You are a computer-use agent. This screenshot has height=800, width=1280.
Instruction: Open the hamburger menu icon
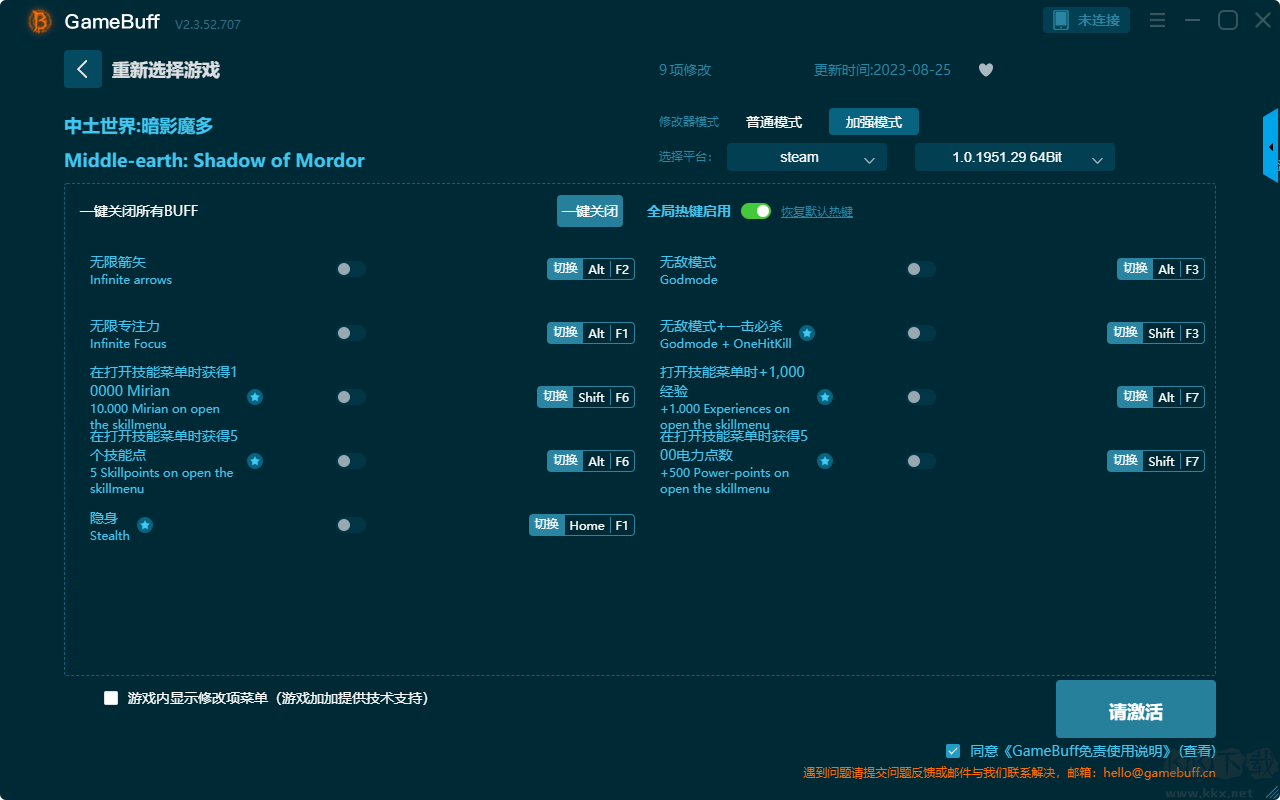coord(1157,20)
